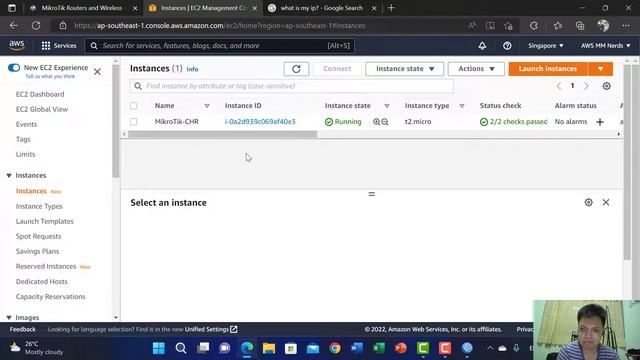Select all instances header checkbox
Viewport: 640px width, 360px height.
133,106
